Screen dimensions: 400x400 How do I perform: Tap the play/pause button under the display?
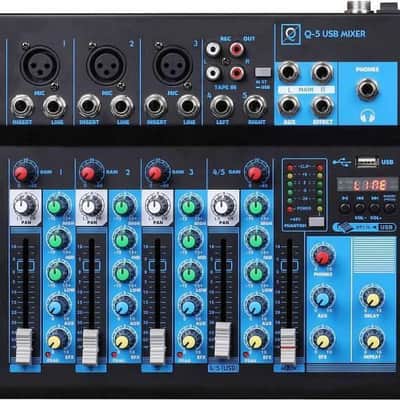(x=345, y=208)
